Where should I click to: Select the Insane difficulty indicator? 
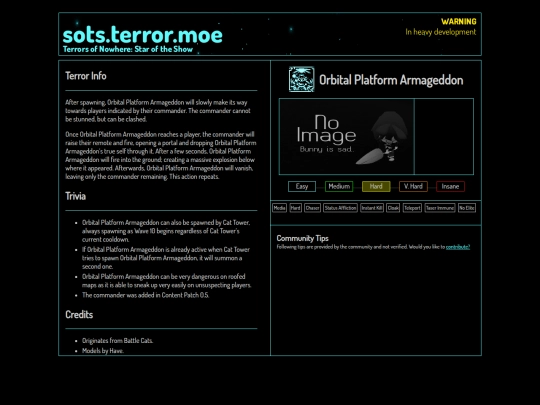450,186
